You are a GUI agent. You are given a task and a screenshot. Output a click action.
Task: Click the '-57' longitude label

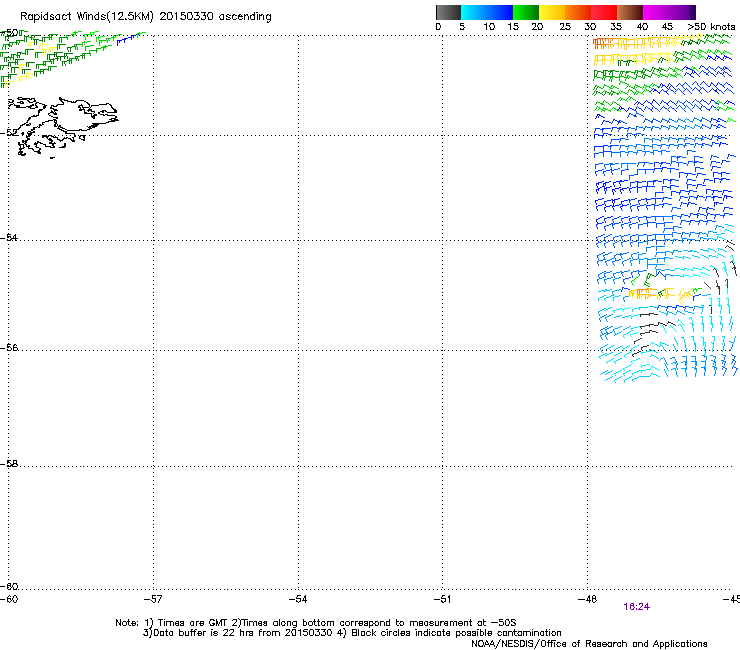(153, 599)
